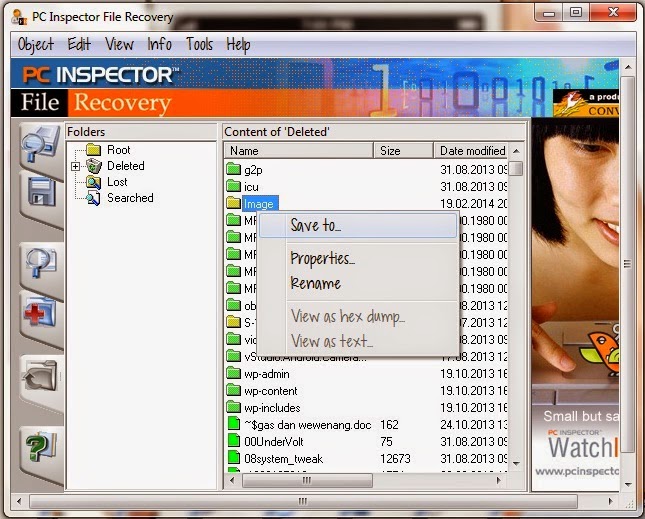The height and width of the screenshot is (519, 645).
Task: Sort by Name column header
Action: pos(299,151)
